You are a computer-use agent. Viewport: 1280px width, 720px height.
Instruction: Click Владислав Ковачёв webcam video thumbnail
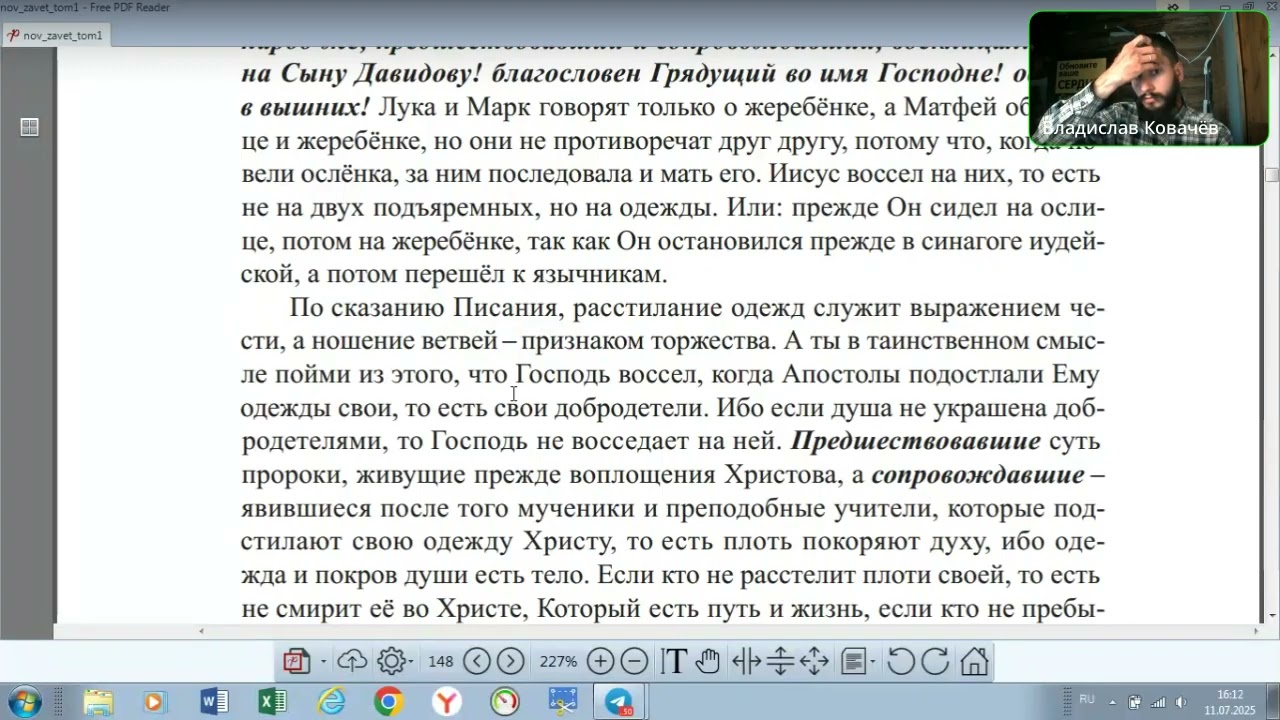[1149, 79]
